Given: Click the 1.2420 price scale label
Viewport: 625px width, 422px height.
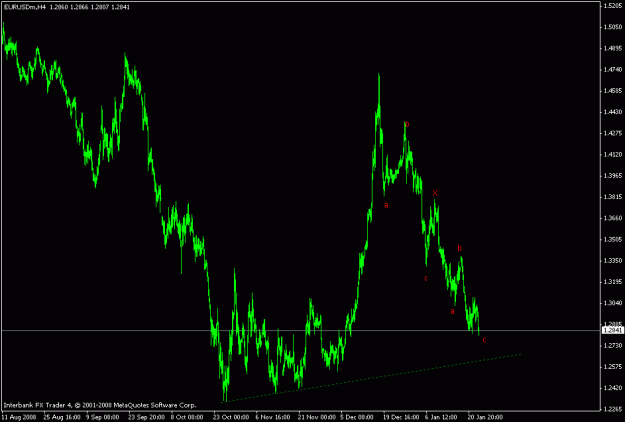Looking at the screenshot, I should [x=612, y=388].
